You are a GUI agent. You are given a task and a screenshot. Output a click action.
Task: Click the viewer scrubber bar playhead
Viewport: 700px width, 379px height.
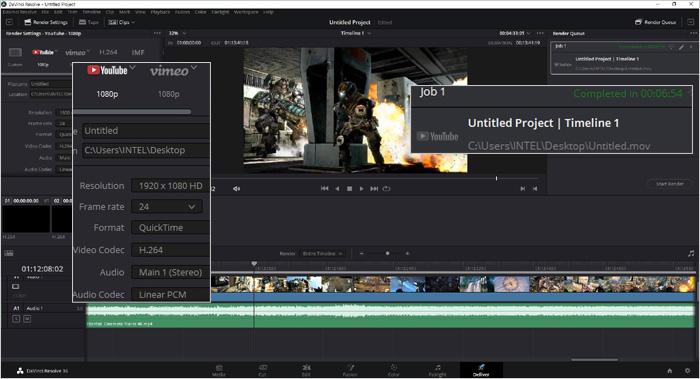[496, 178]
